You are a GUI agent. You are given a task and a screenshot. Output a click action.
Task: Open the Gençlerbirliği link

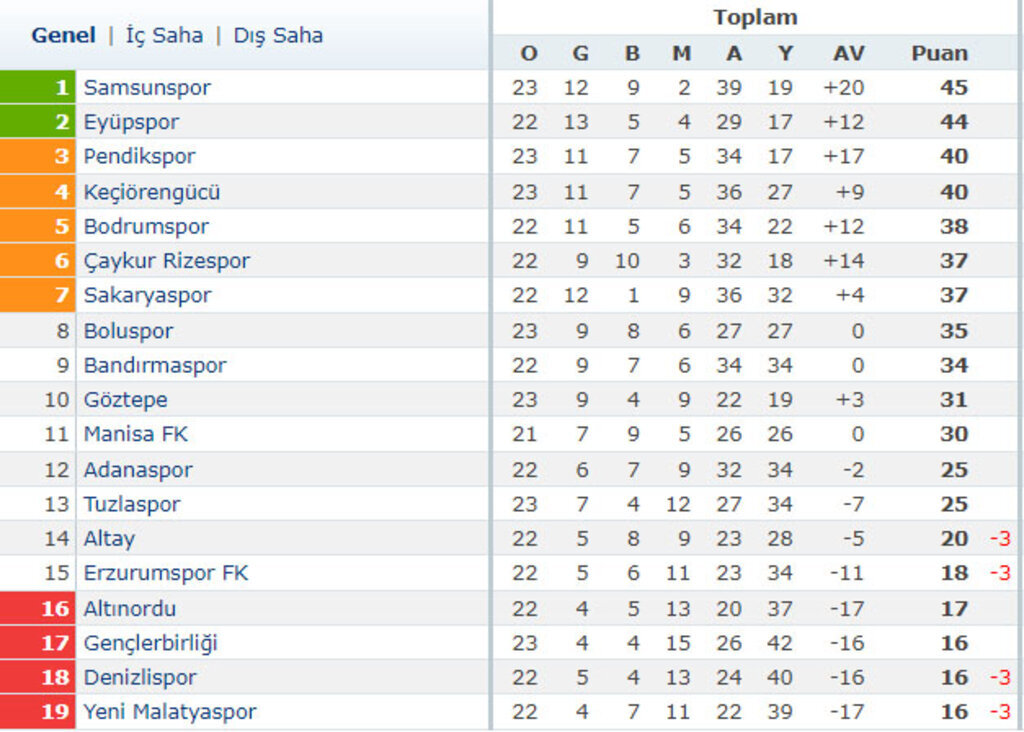[150, 643]
